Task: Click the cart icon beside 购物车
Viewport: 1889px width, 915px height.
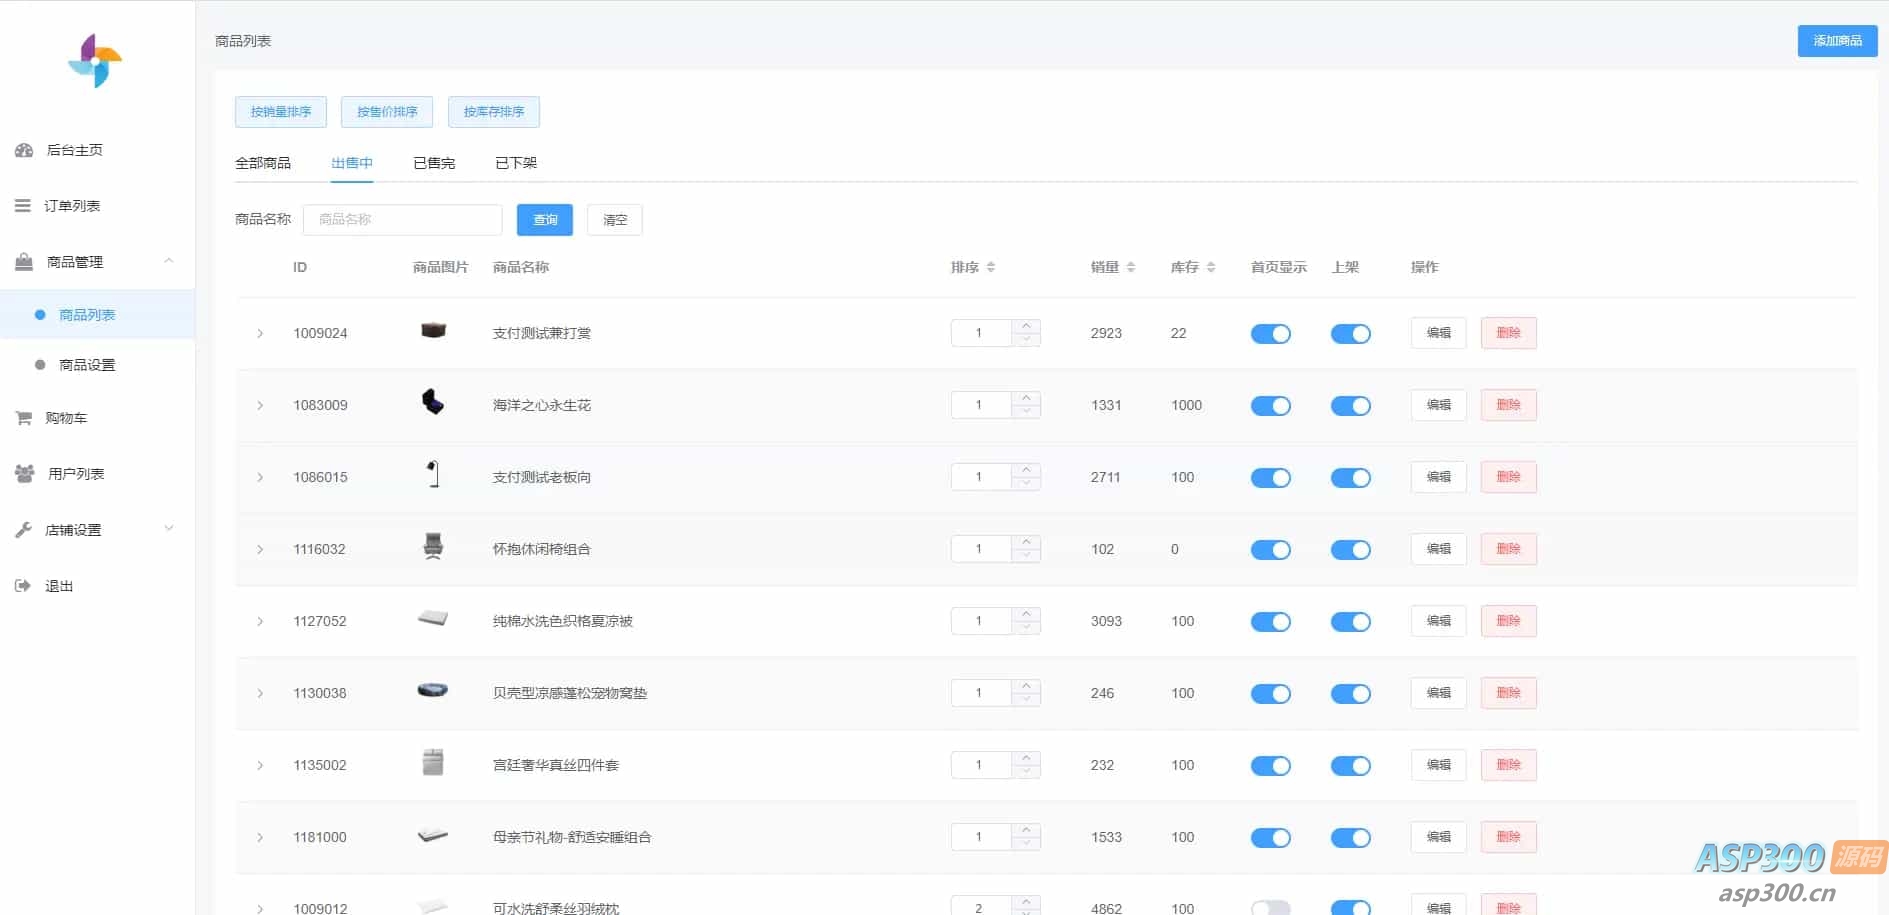Action: [23, 418]
